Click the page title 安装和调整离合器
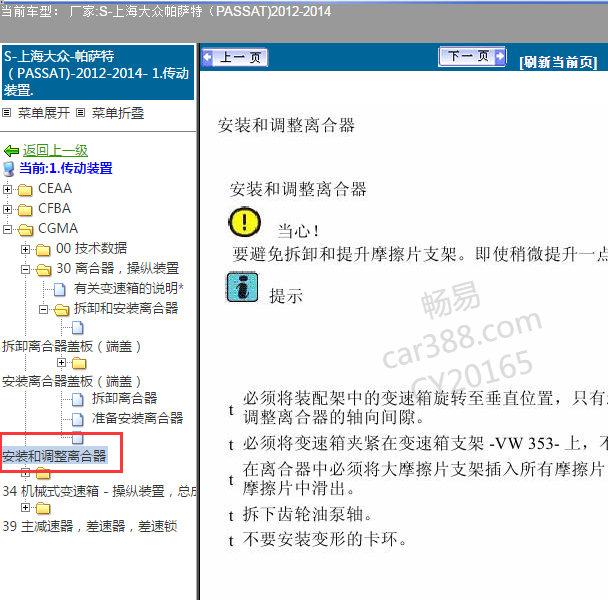 (x=286, y=125)
